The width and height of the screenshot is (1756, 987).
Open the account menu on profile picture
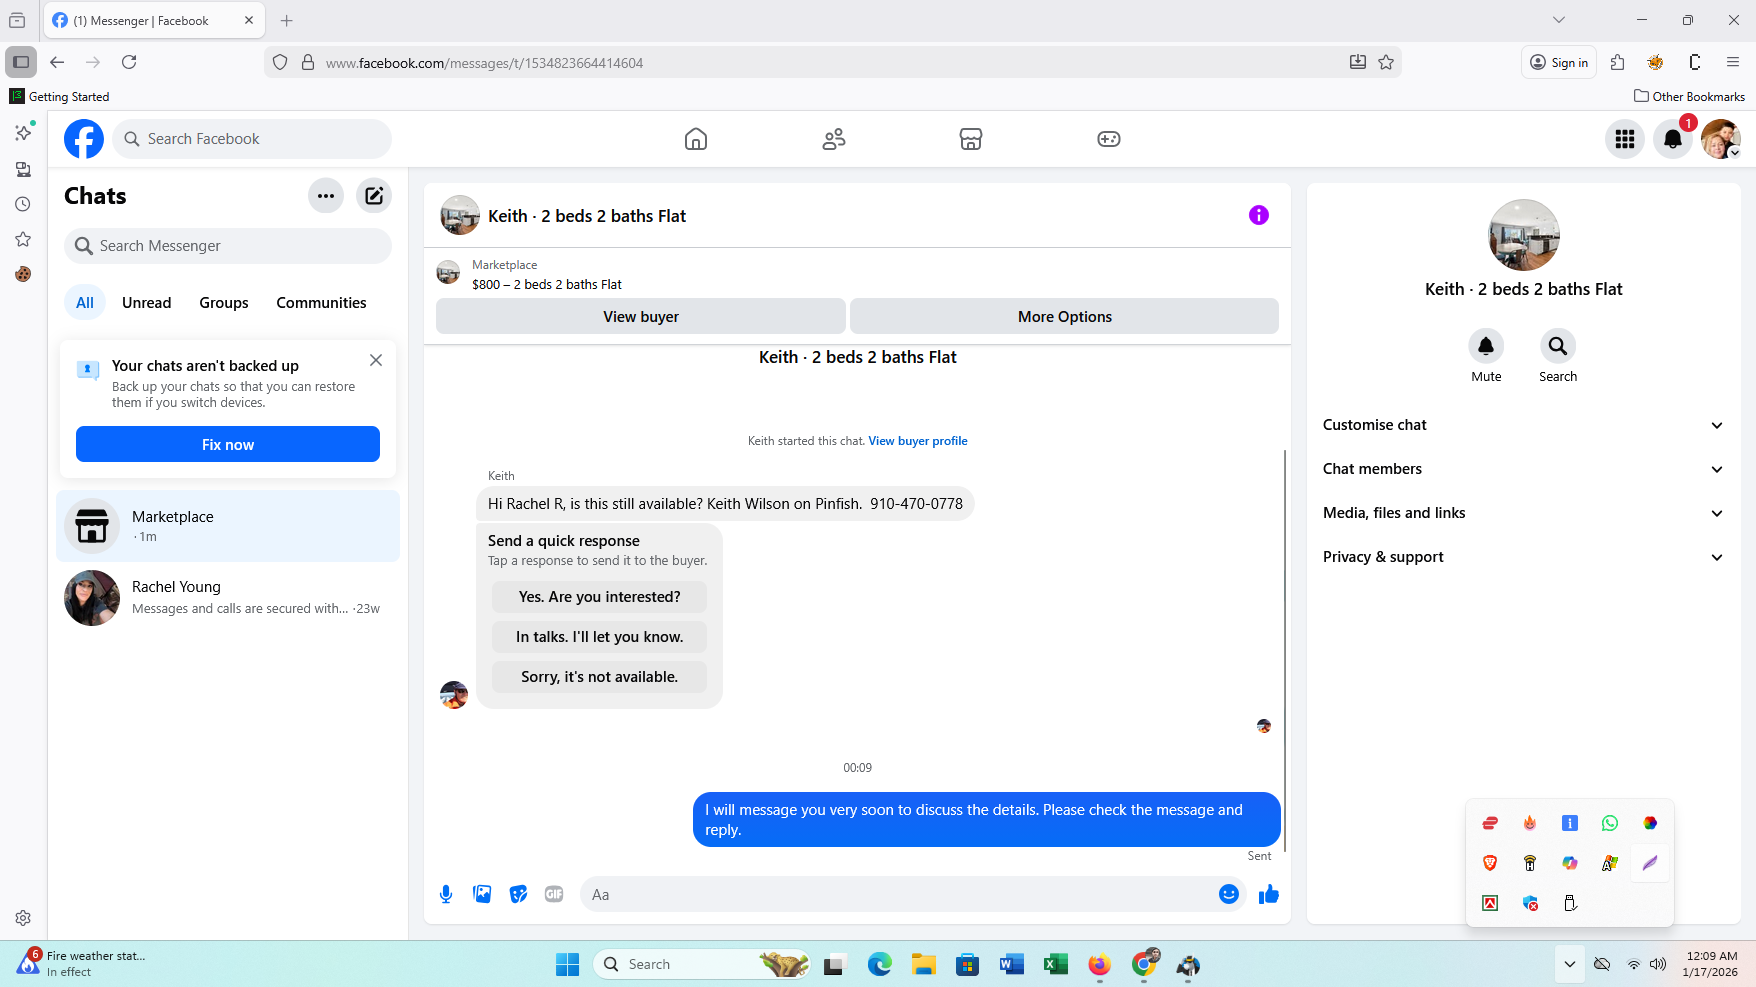click(x=1721, y=139)
